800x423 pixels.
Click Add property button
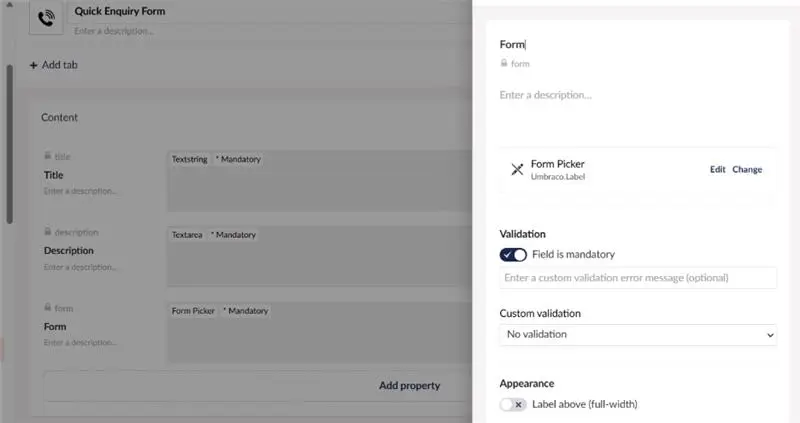click(409, 386)
